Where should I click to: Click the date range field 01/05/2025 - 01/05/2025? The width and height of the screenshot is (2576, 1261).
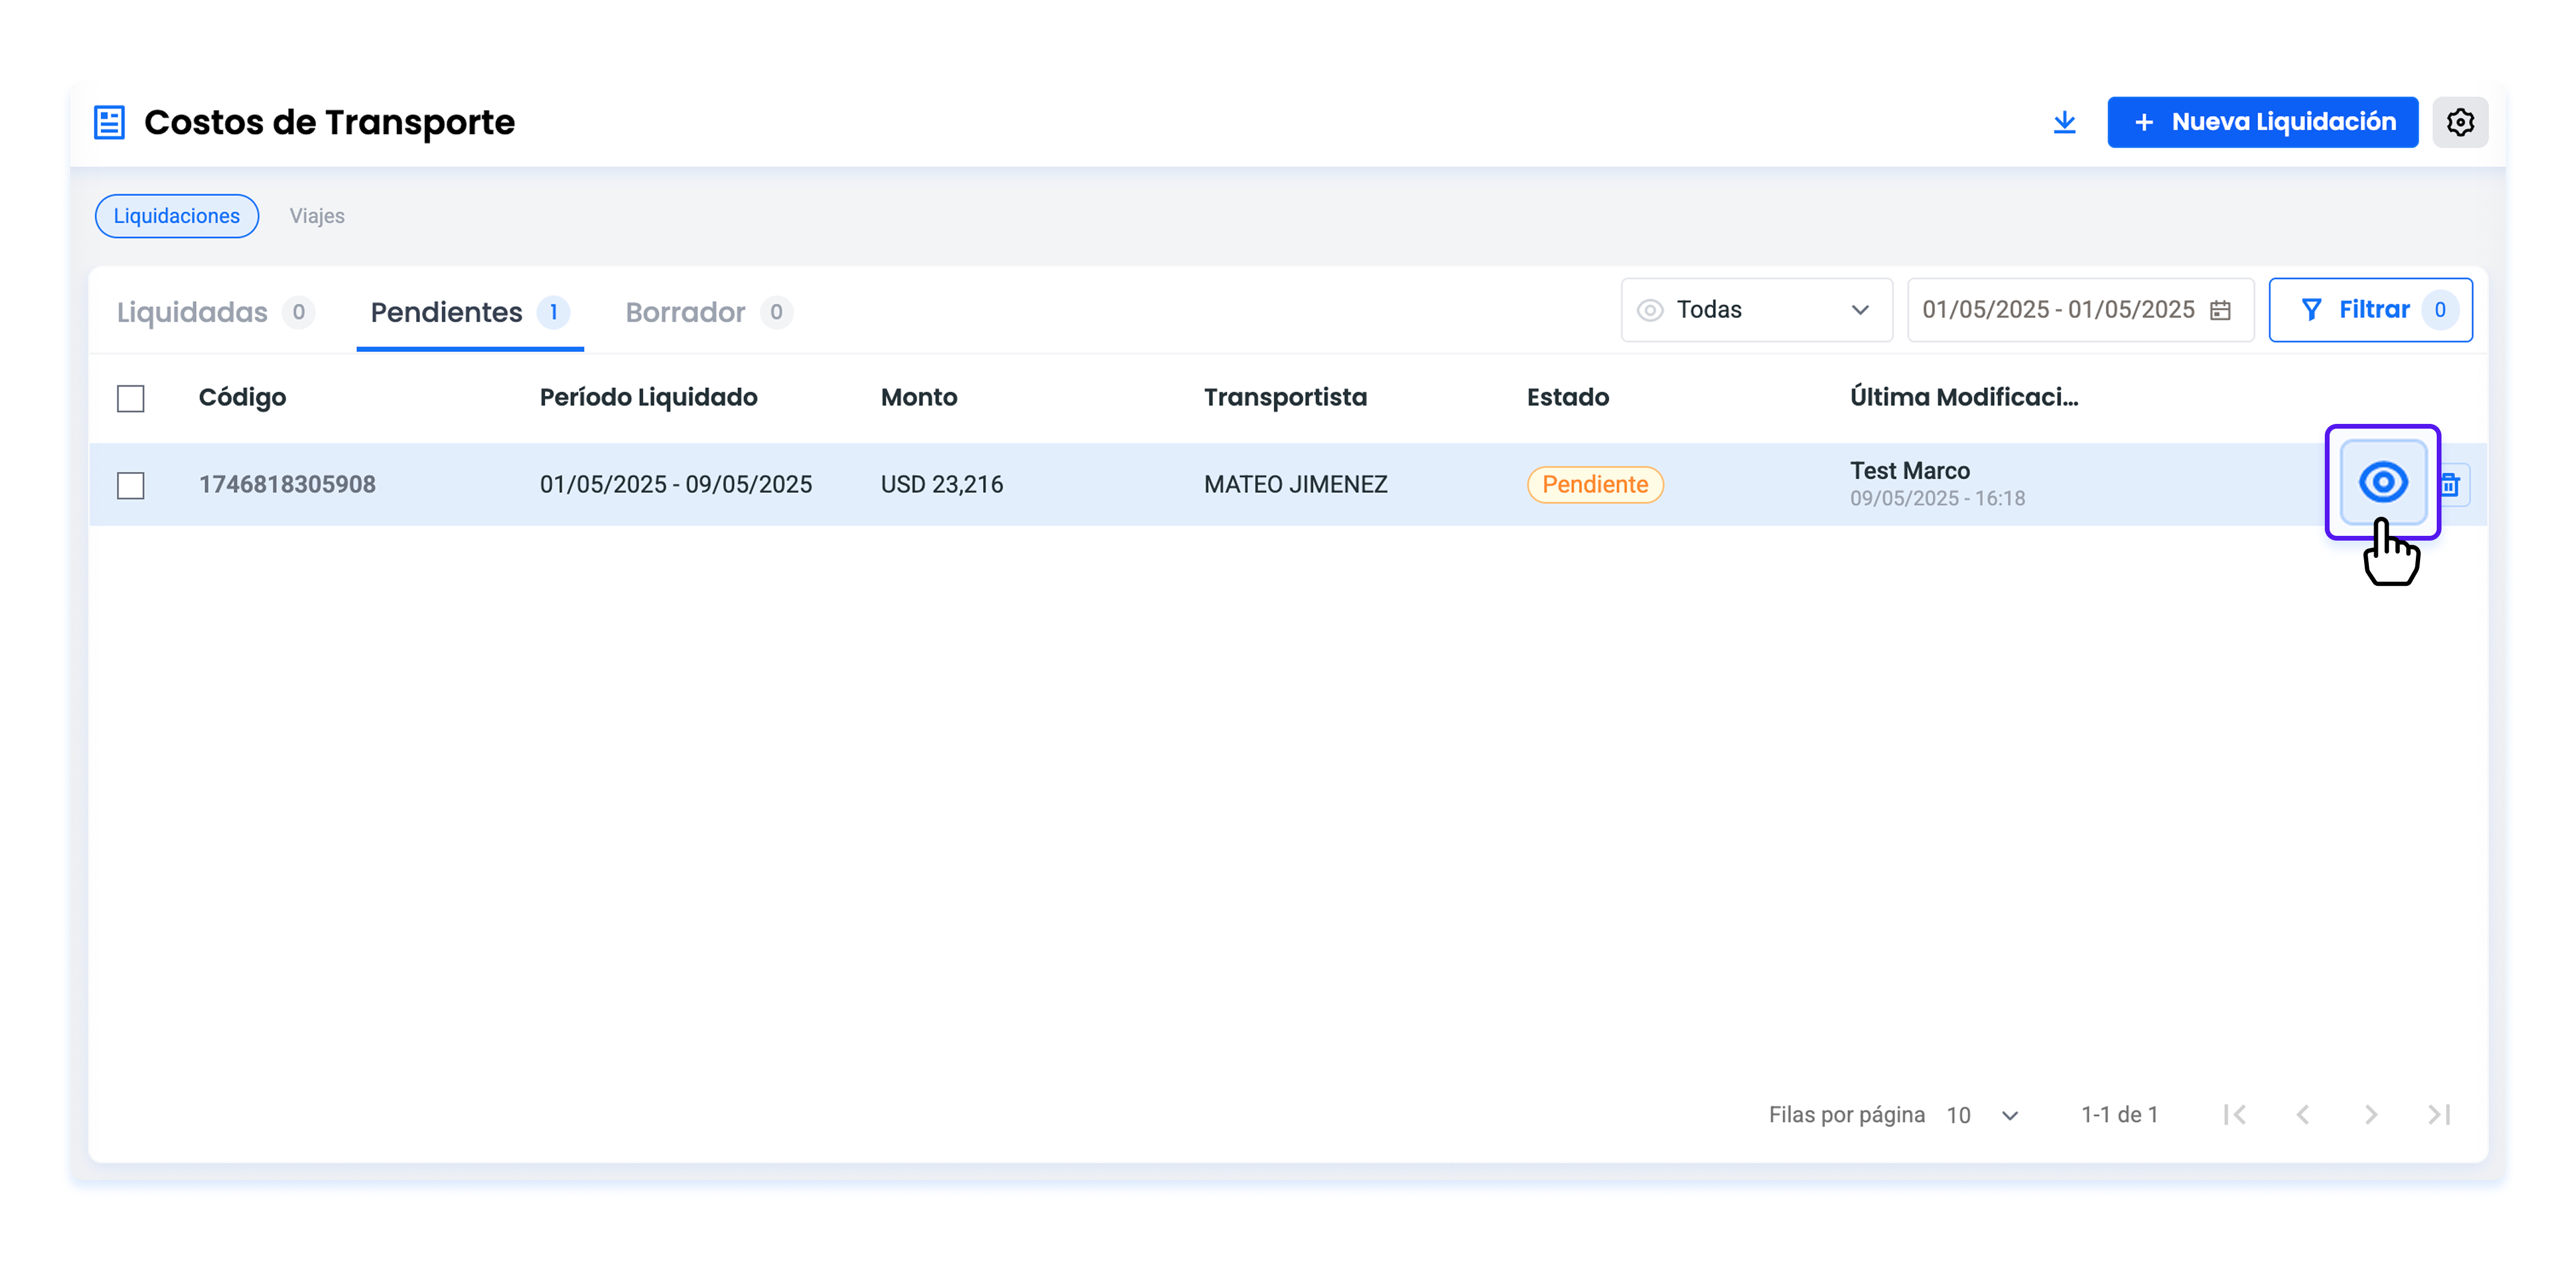pyautogui.click(x=2080, y=310)
